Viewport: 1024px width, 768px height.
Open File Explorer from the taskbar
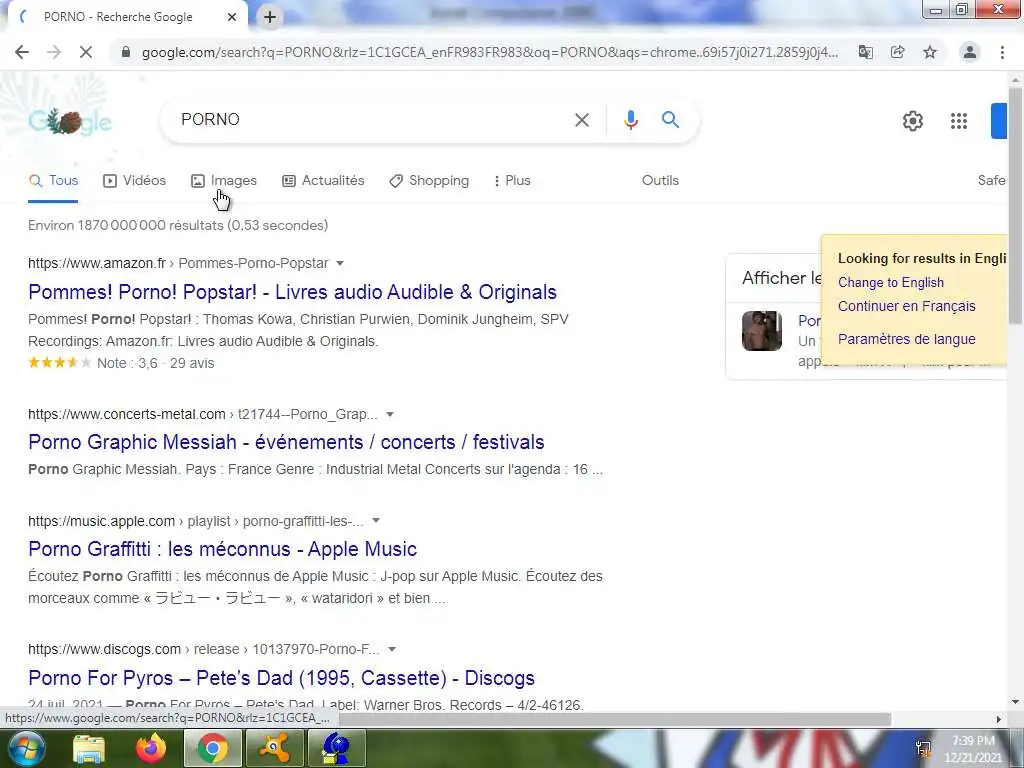pos(89,748)
